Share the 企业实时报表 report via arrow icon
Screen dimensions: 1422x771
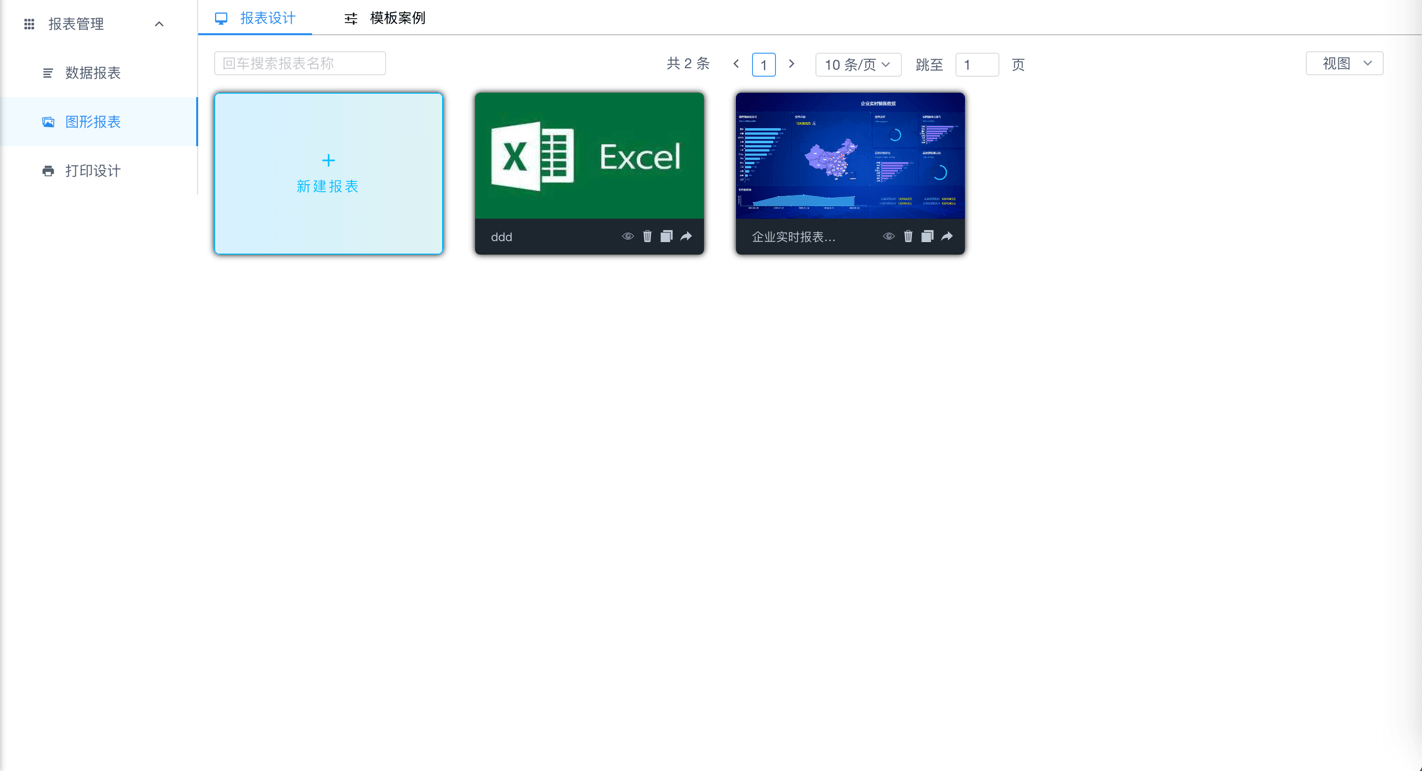(x=947, y=237)
